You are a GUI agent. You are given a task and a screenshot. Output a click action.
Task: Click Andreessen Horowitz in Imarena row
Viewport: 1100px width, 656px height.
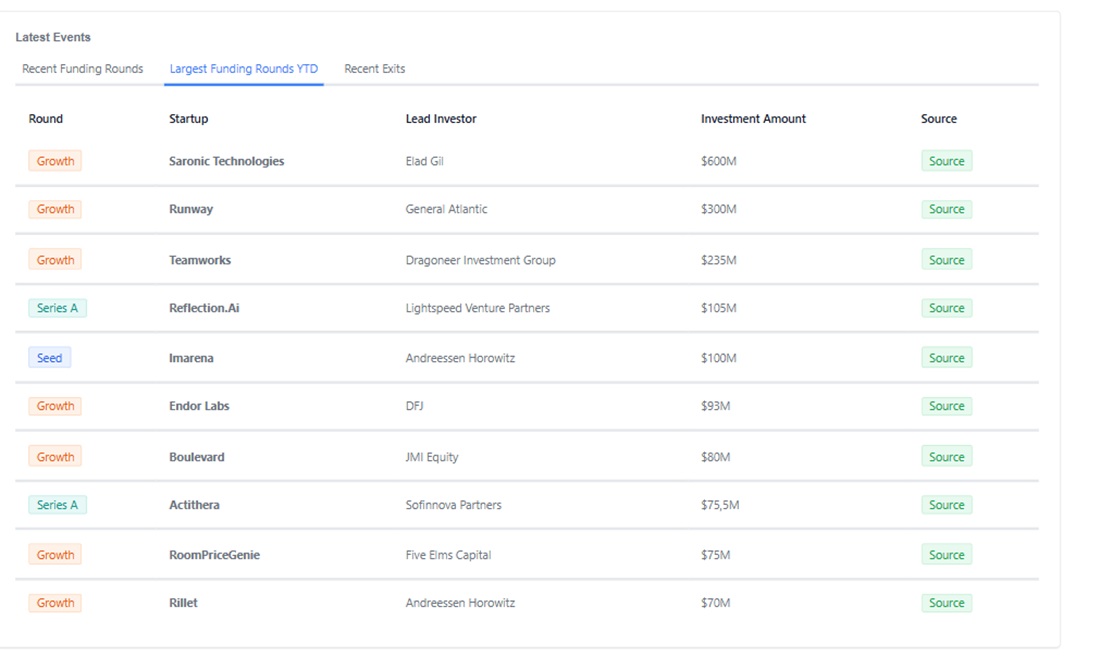click(x=460, y=358)
